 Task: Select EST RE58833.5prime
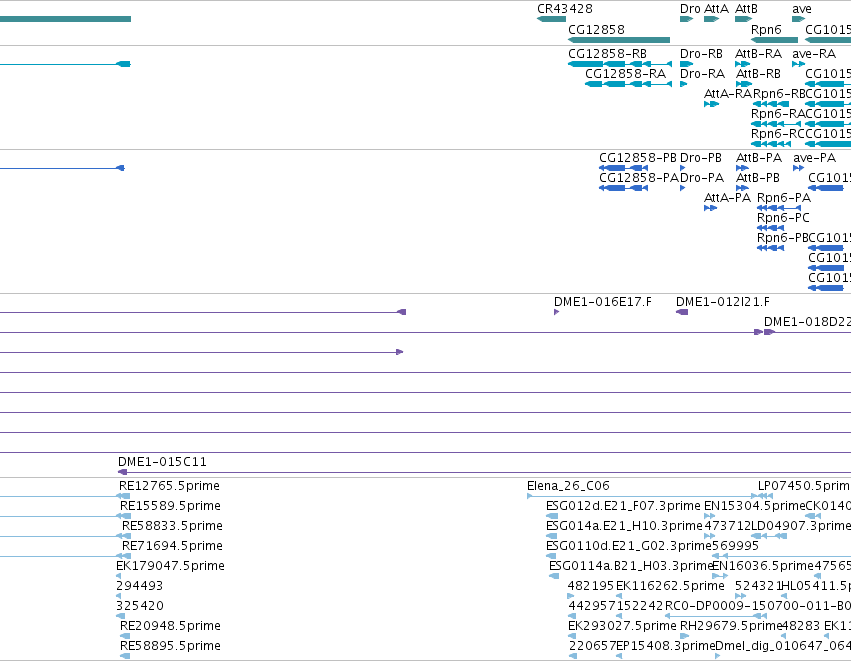tap(172, 526)
